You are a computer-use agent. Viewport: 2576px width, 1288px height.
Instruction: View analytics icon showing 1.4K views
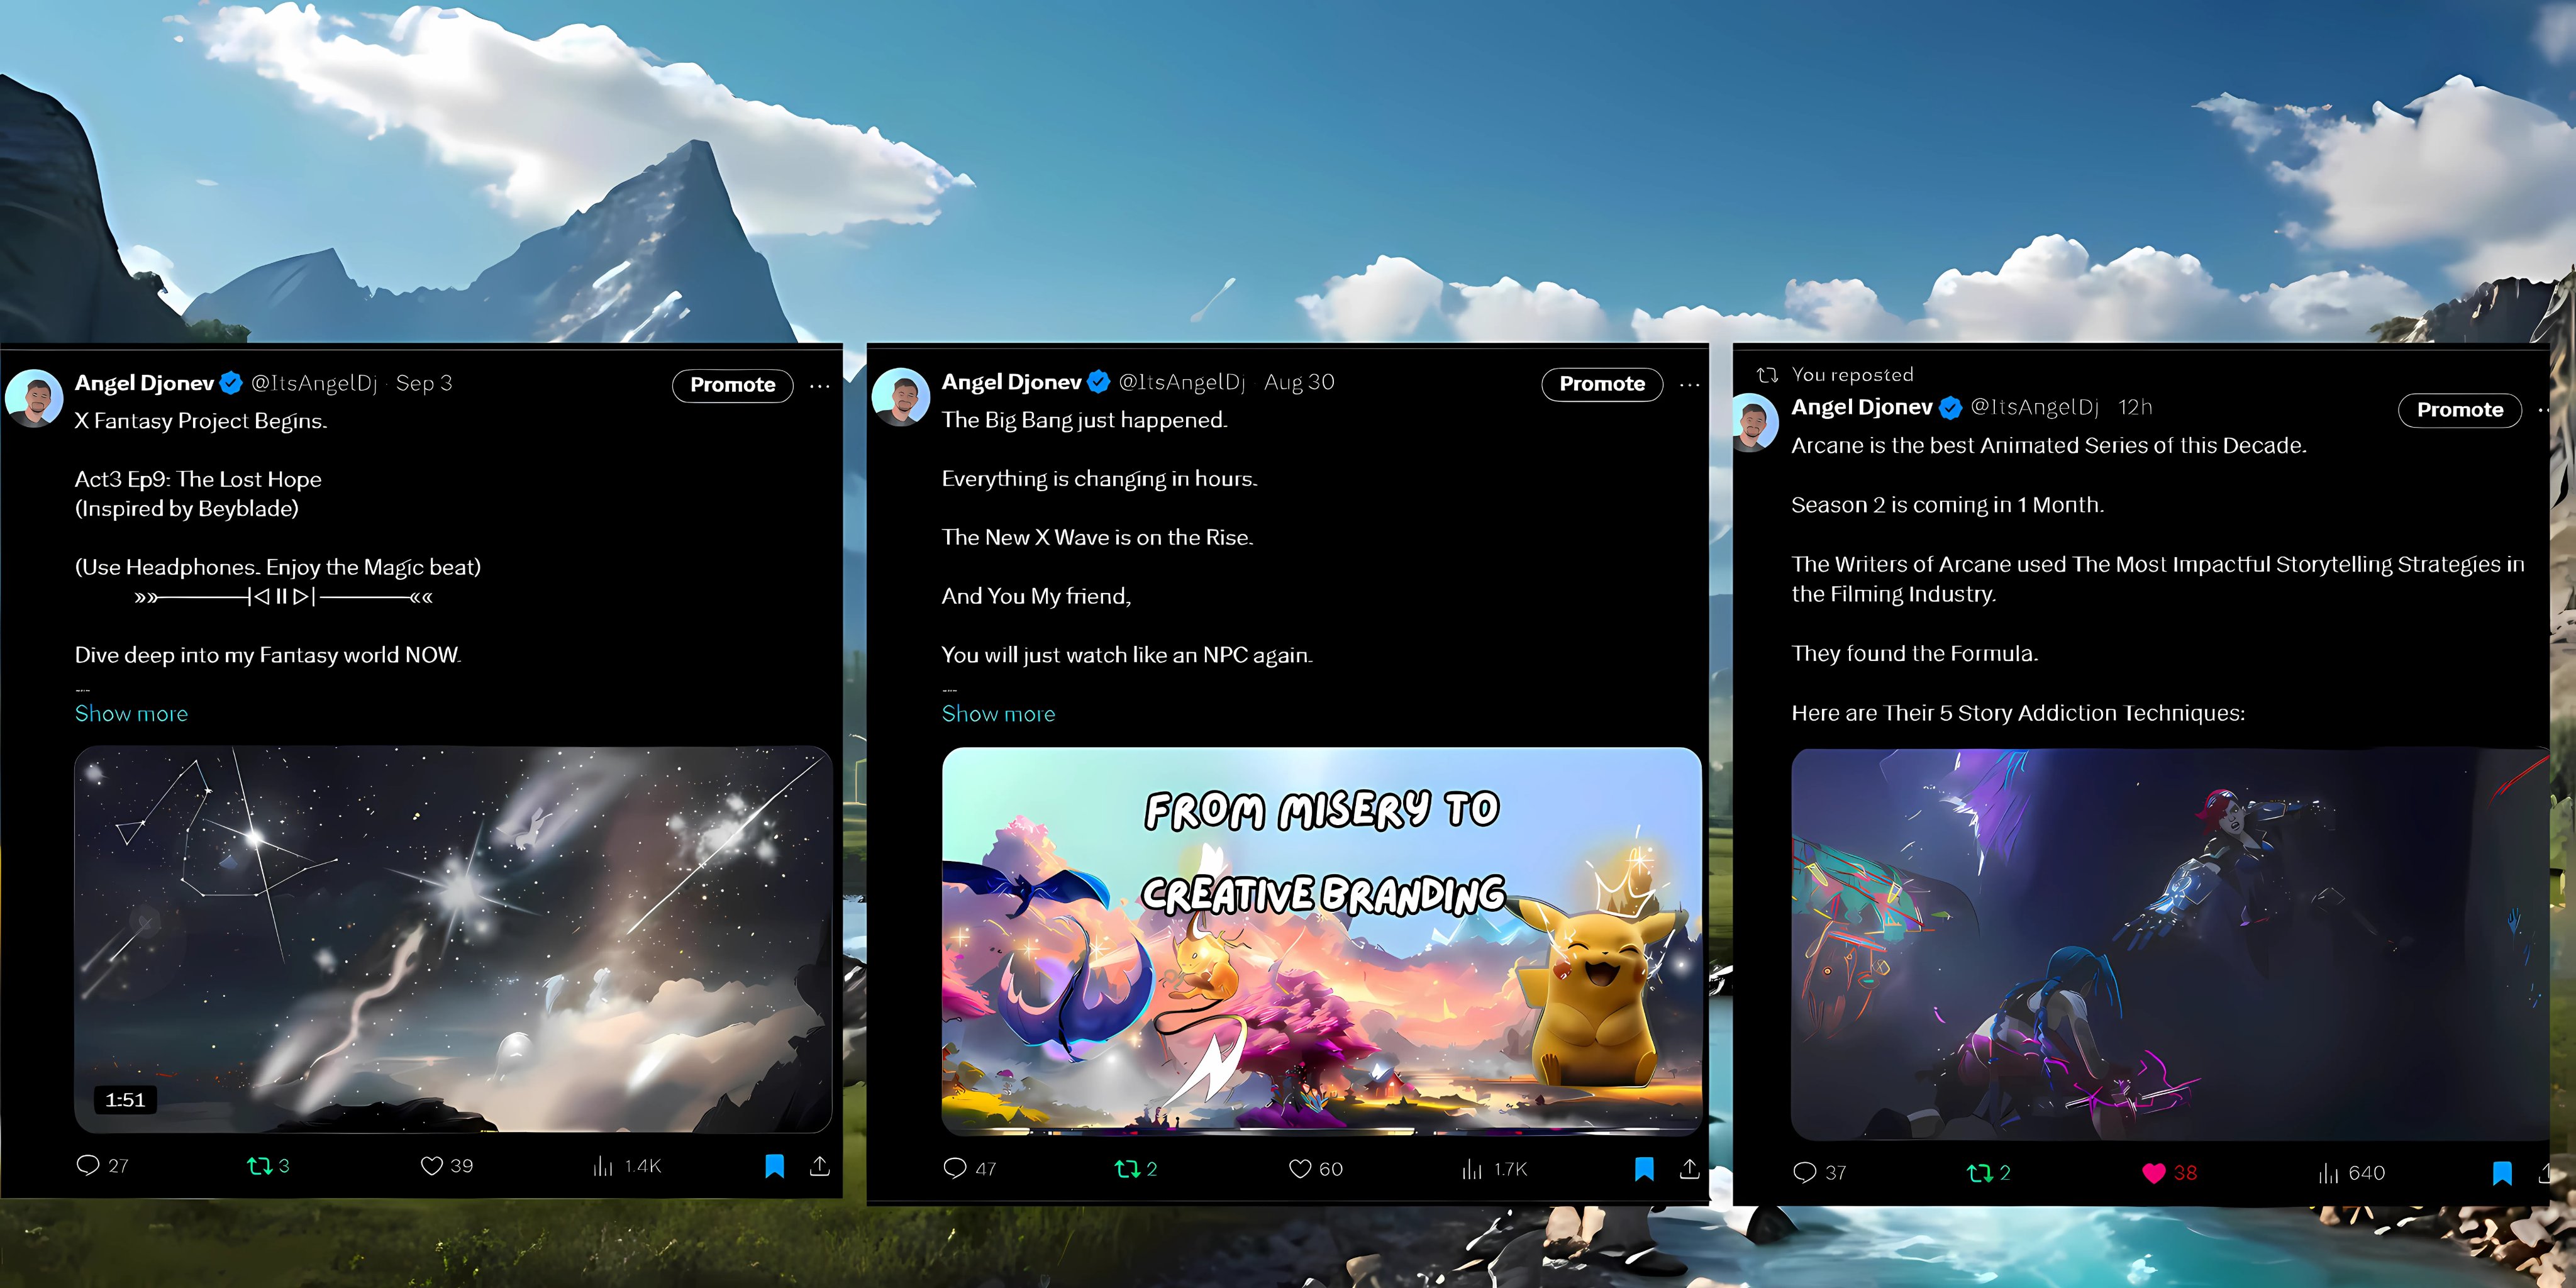coord(603,1166)
